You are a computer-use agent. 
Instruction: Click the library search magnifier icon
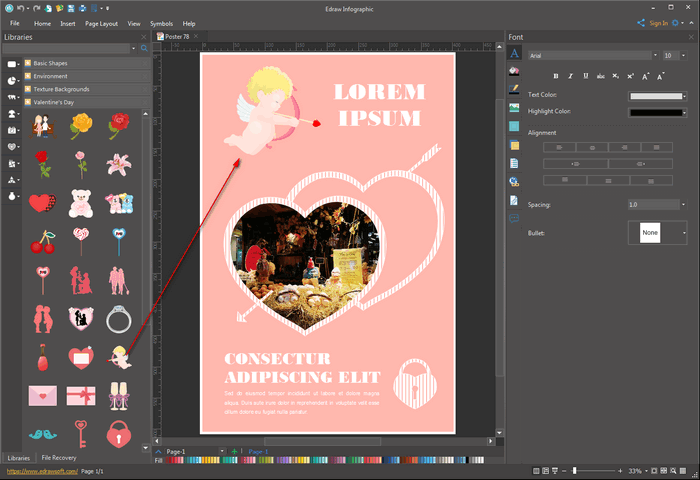click(144, 48)
